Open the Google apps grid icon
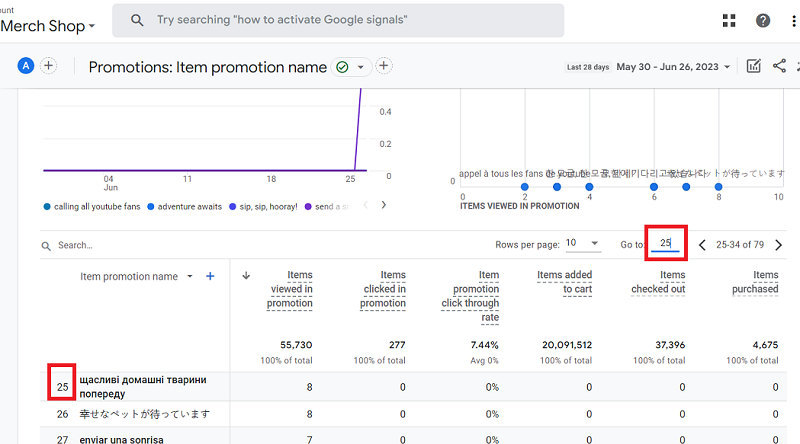Image resolution: width=800 pixels, height=444 pixels. 729,21
